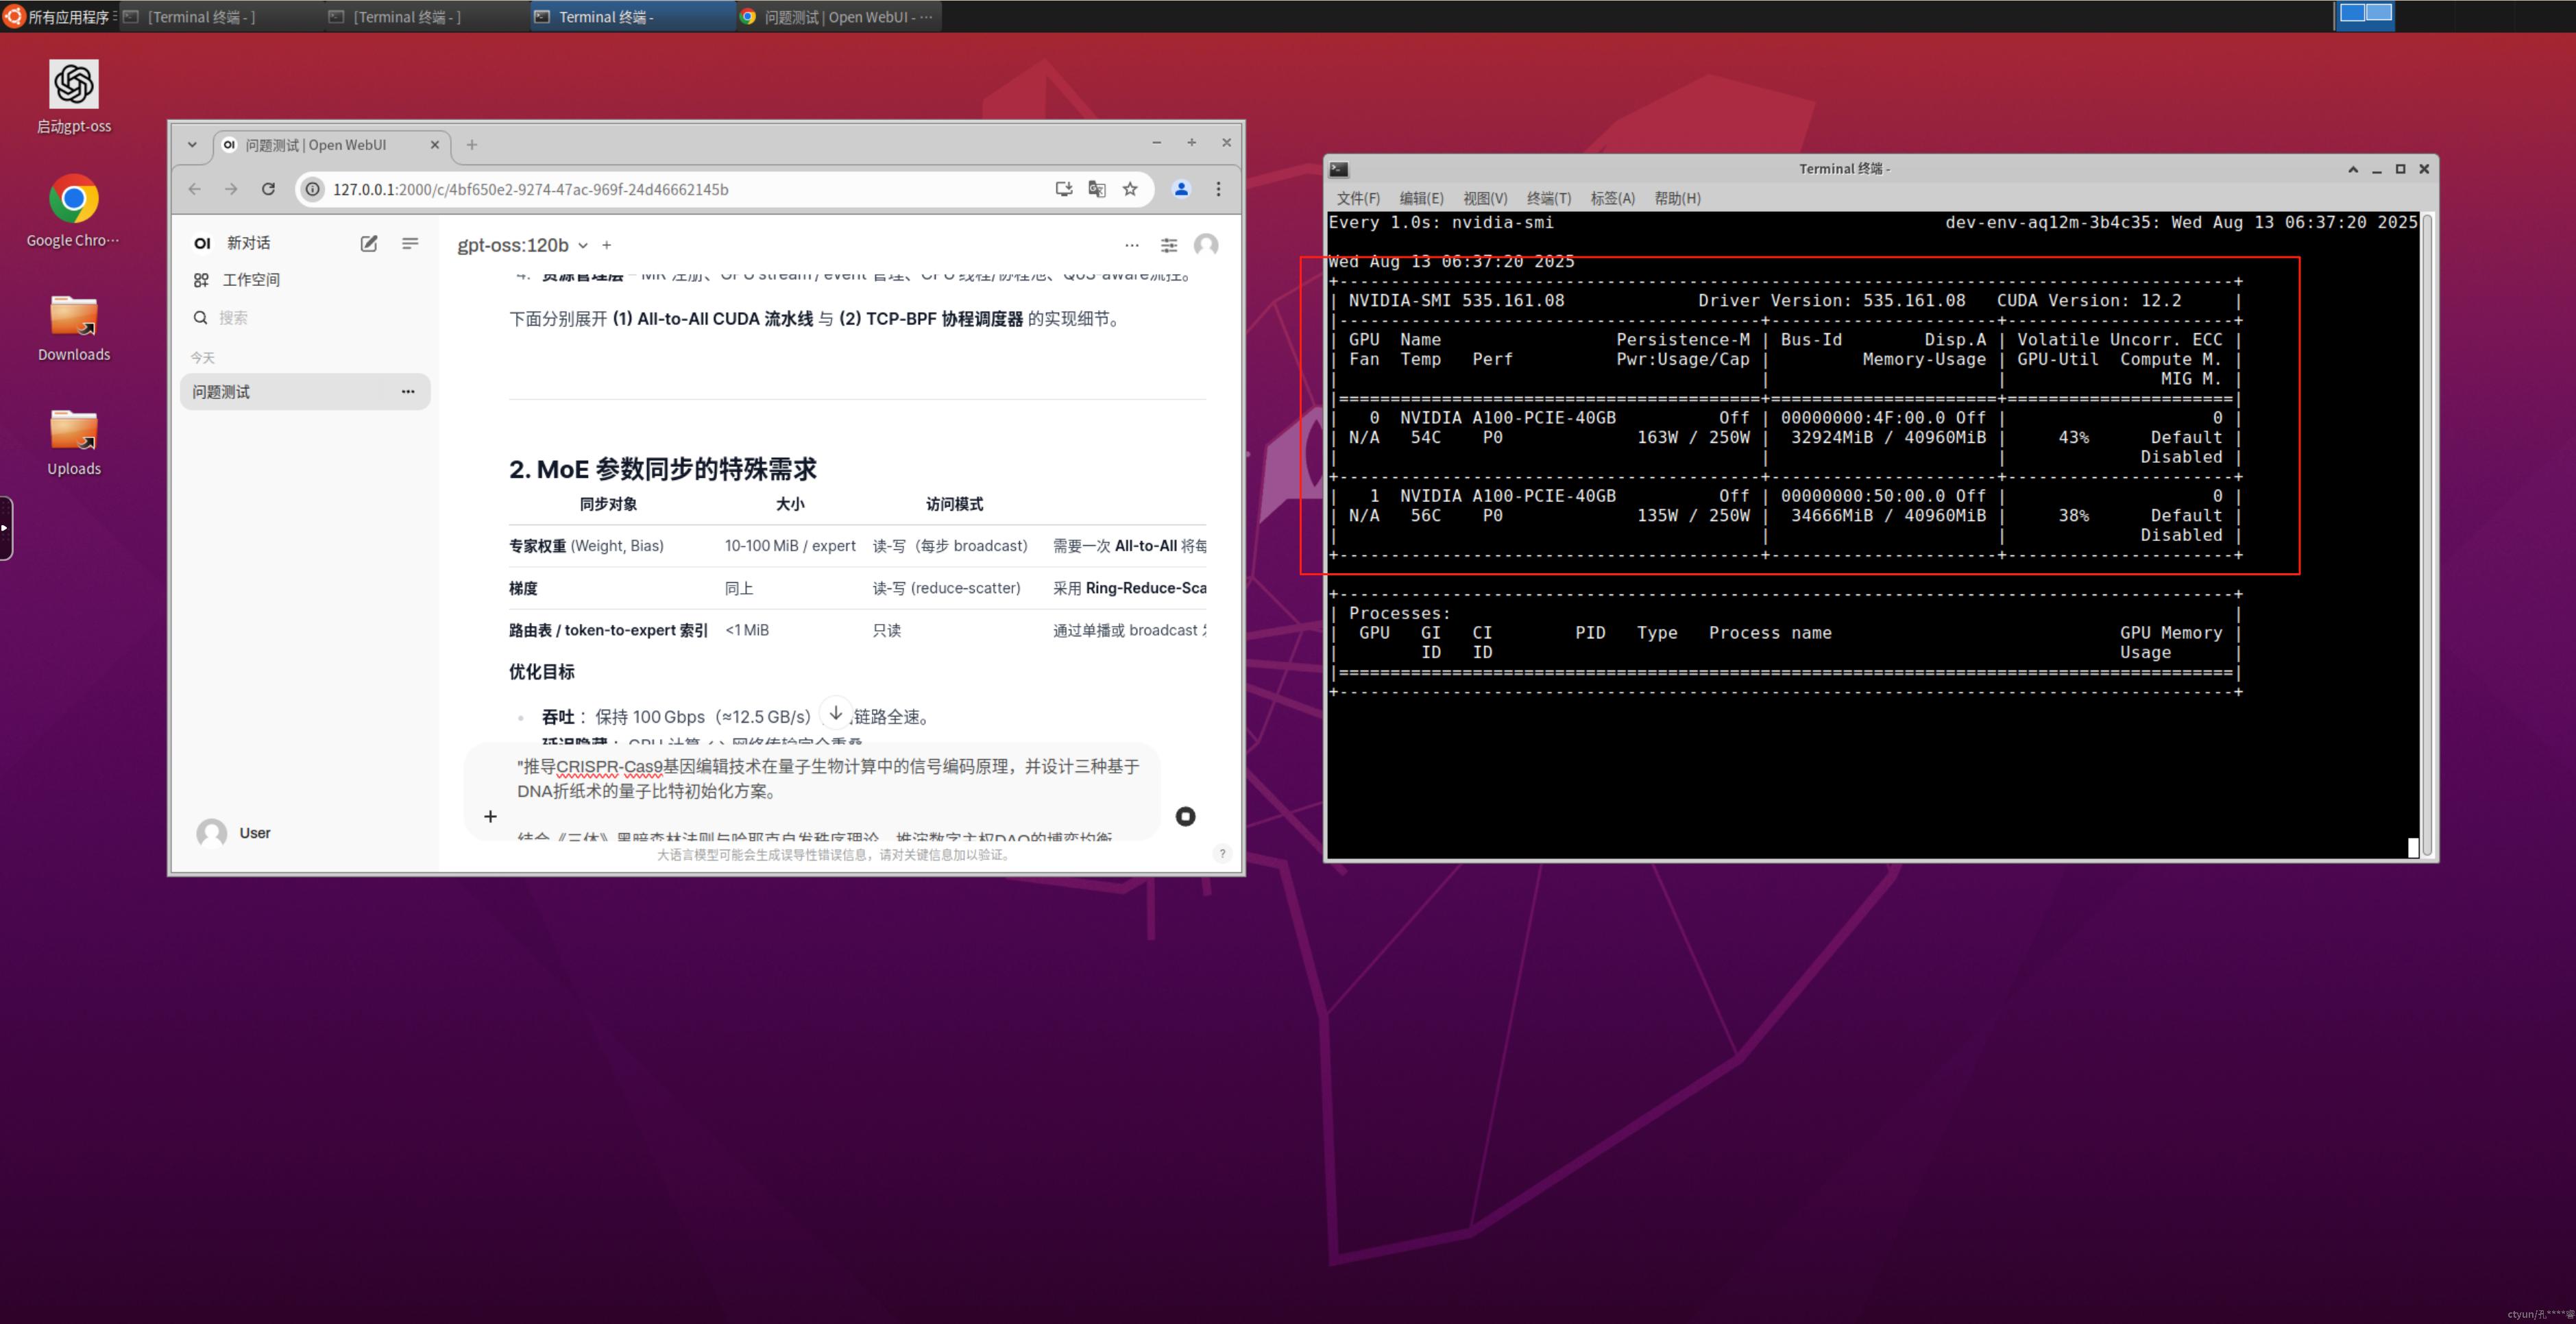Click the 专家权重 (Weight, Bias) table row
The width and height of the screenshot is (2576, 1324).
click(857, 546)
